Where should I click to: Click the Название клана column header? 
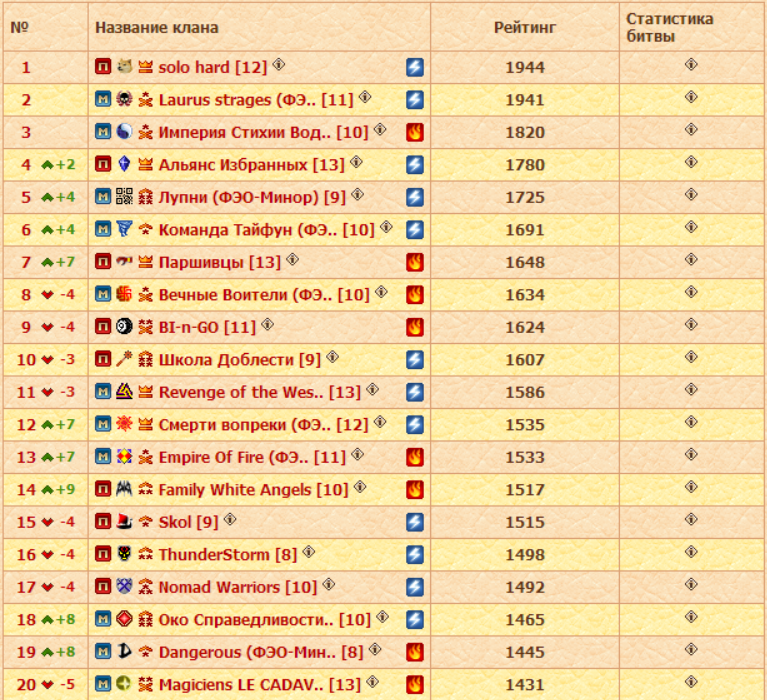(x=157, y=27)
